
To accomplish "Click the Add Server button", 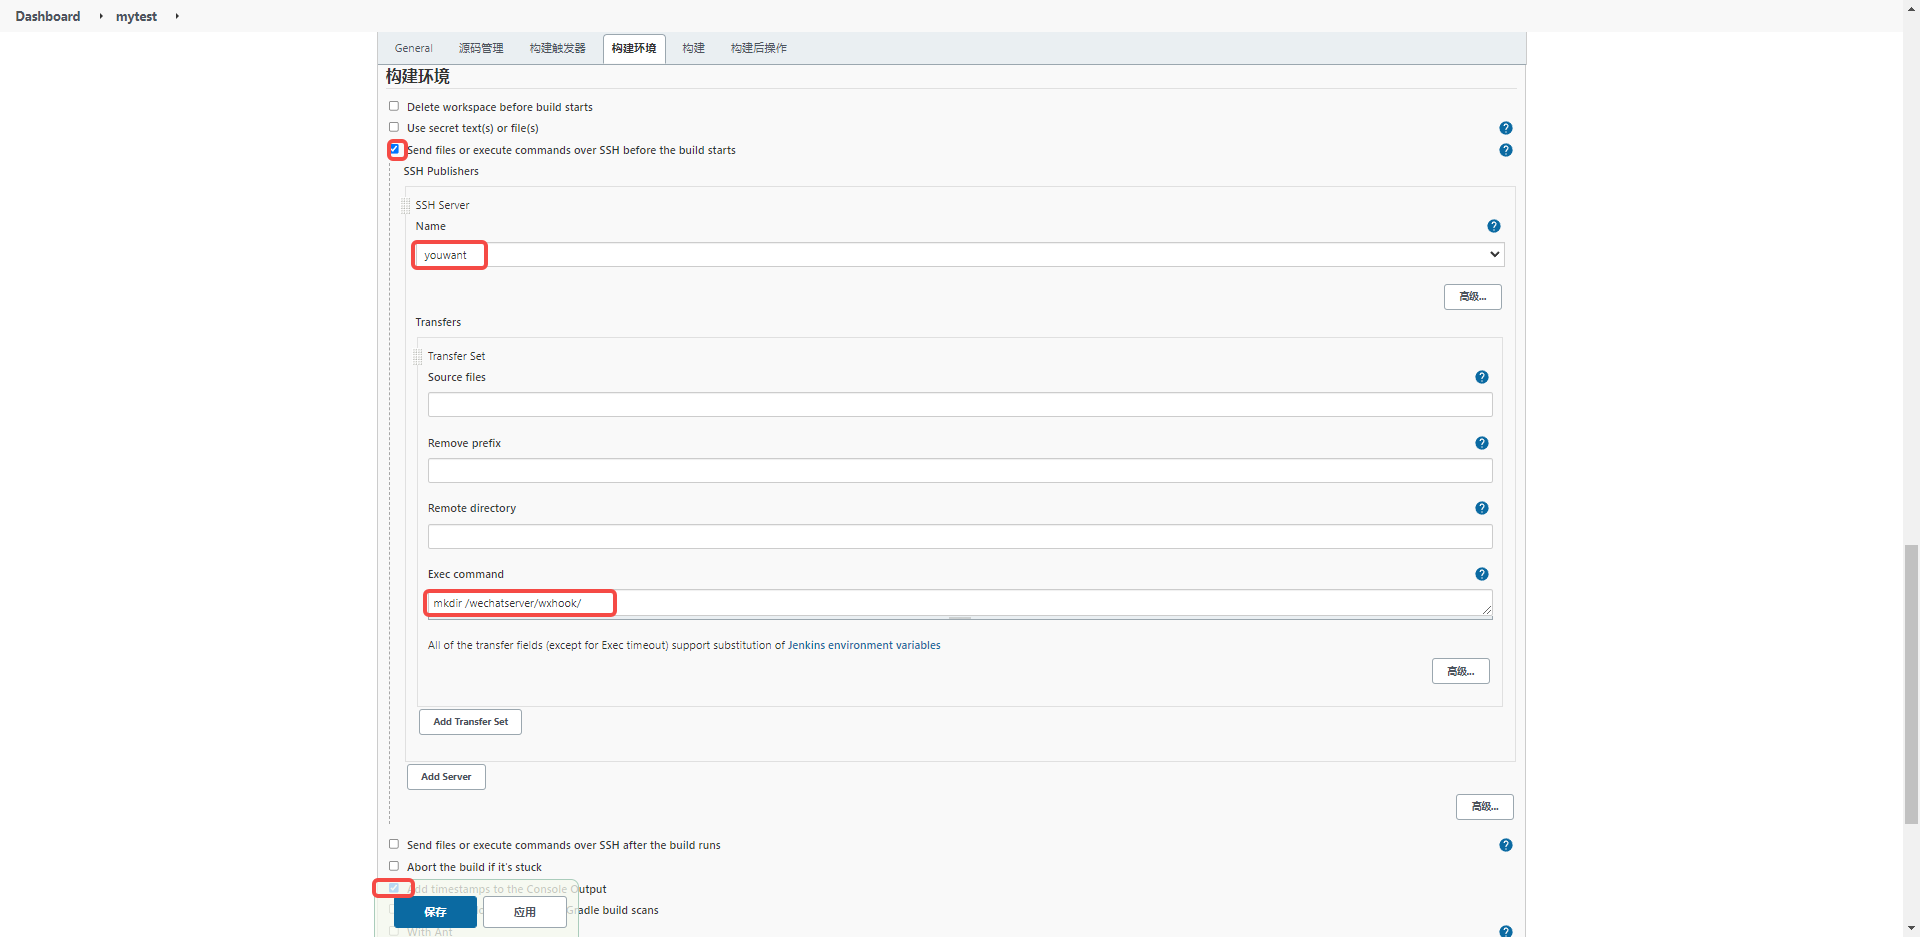I will pyautogui.click(x=445, y=776).
